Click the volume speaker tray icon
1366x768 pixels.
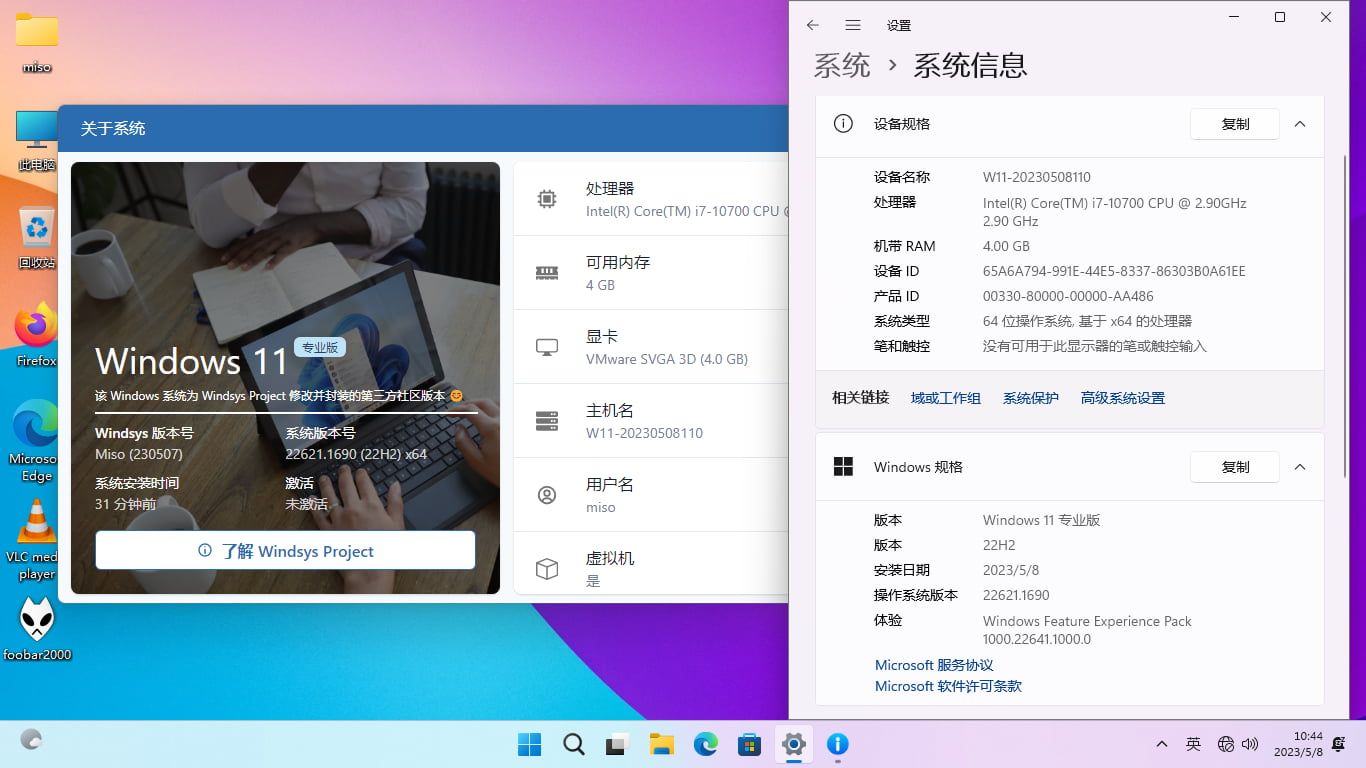pyautogui.click(x=1250, y=744)
